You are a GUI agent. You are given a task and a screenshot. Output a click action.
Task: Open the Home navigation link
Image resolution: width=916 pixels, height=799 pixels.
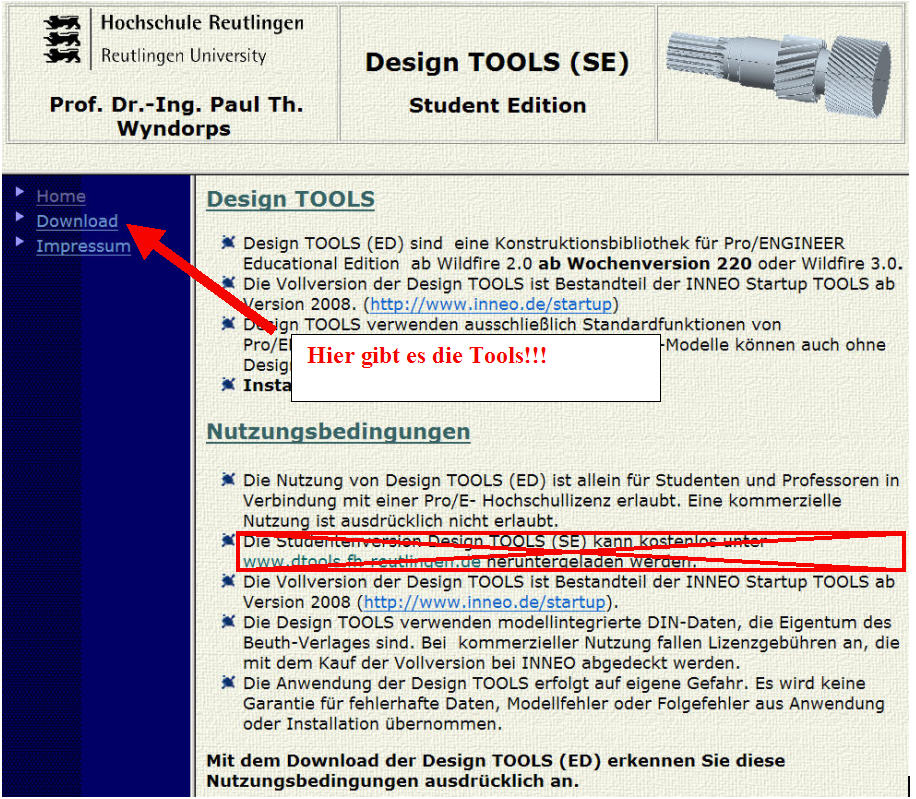pyautogui.click(x=61, y=196)
